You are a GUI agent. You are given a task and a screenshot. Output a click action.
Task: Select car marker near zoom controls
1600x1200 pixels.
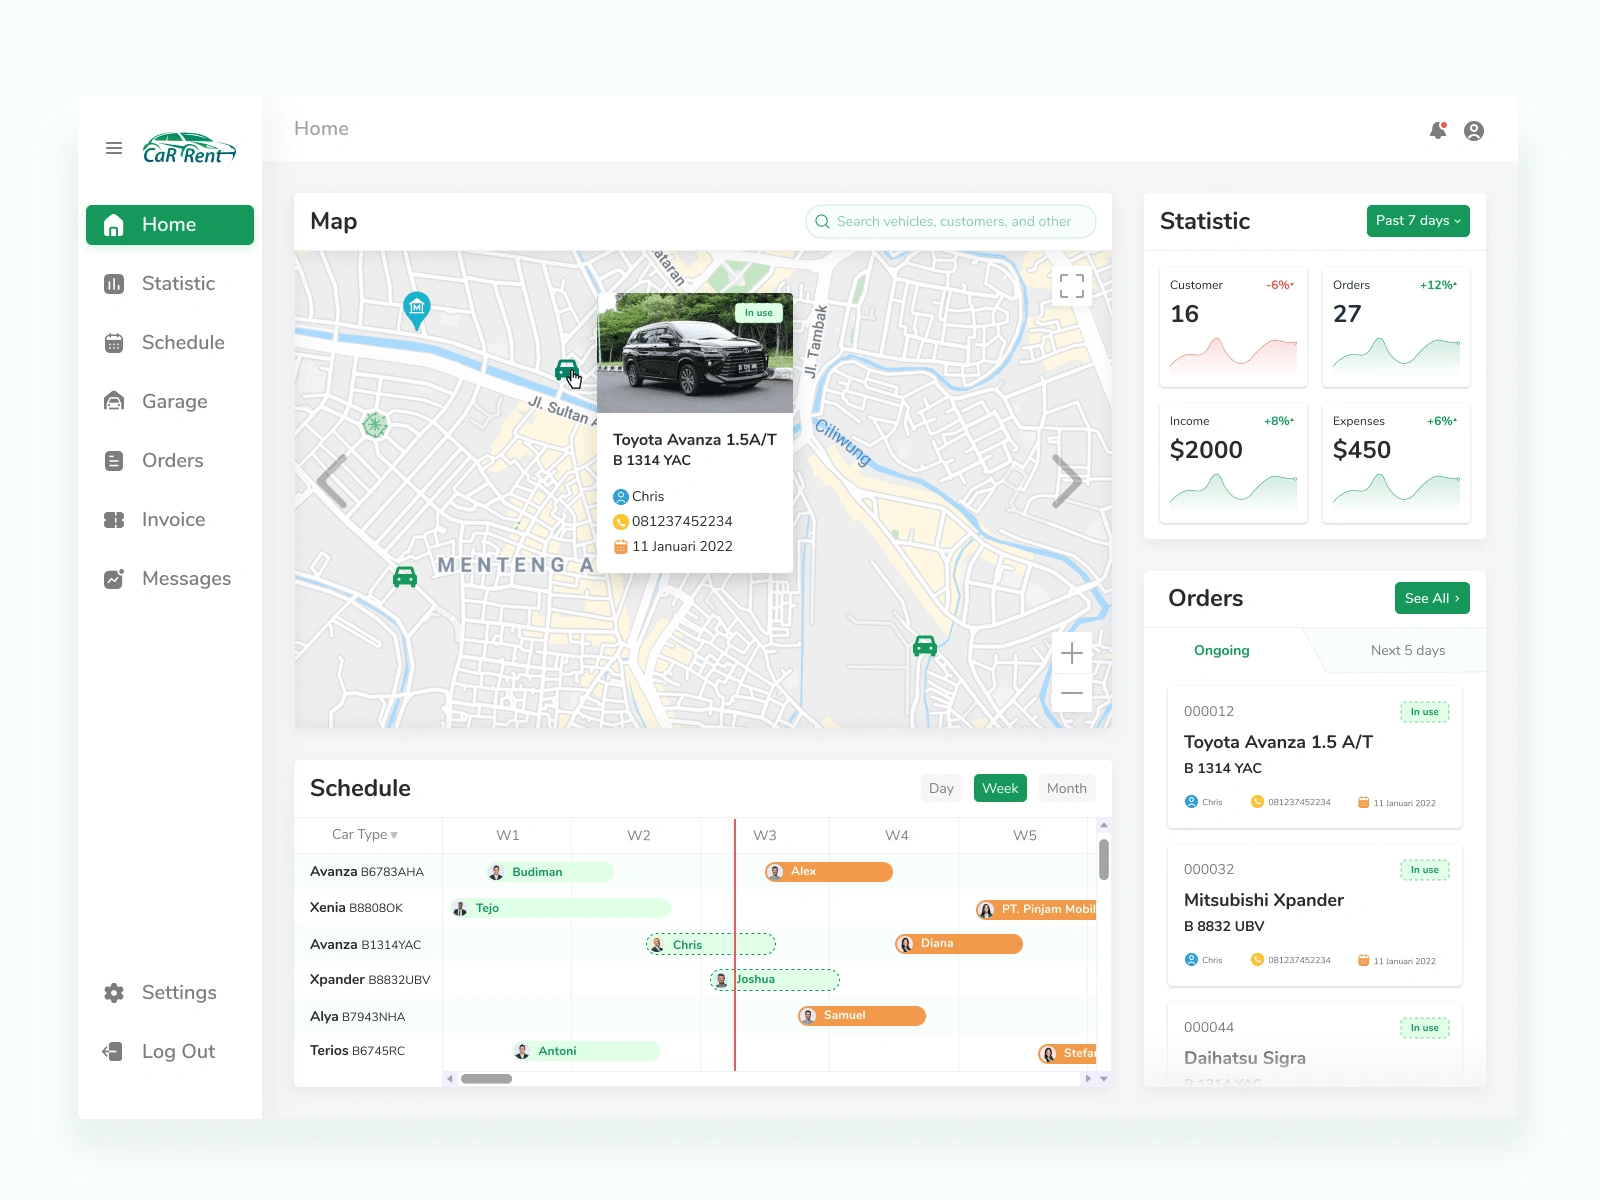coord(925,646)
